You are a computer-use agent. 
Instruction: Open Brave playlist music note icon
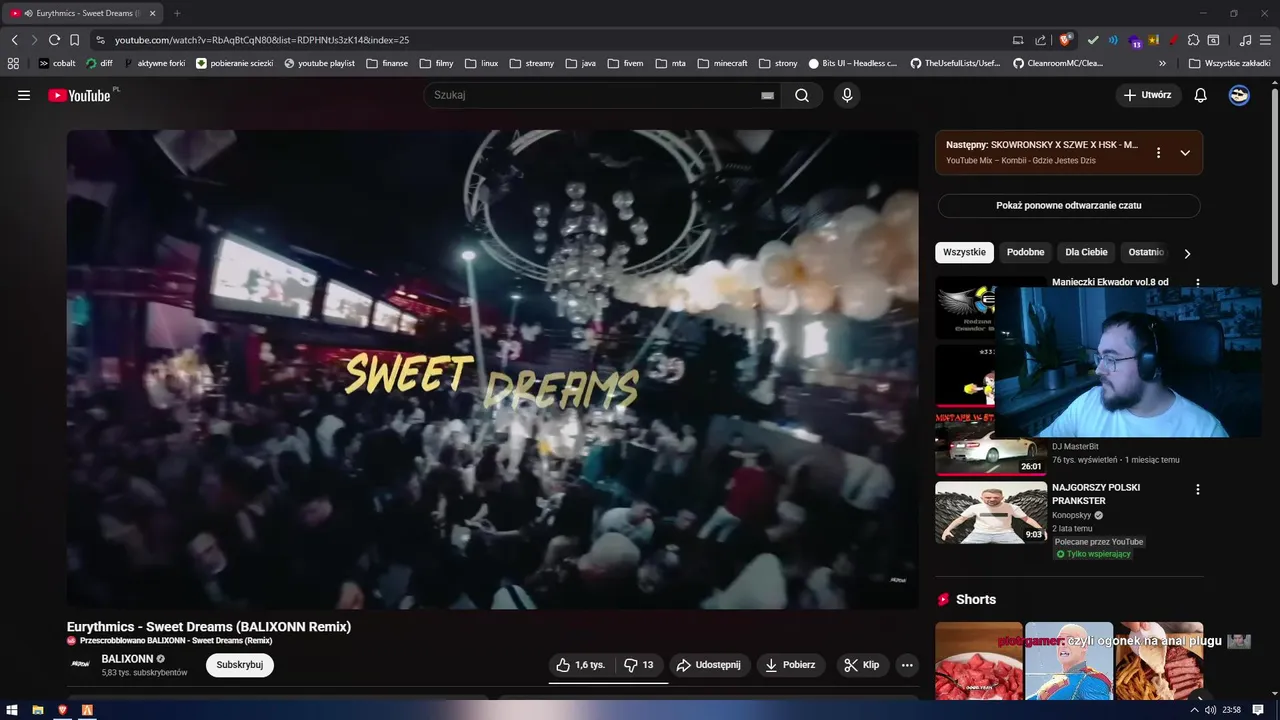click(x=1245, y=40)
